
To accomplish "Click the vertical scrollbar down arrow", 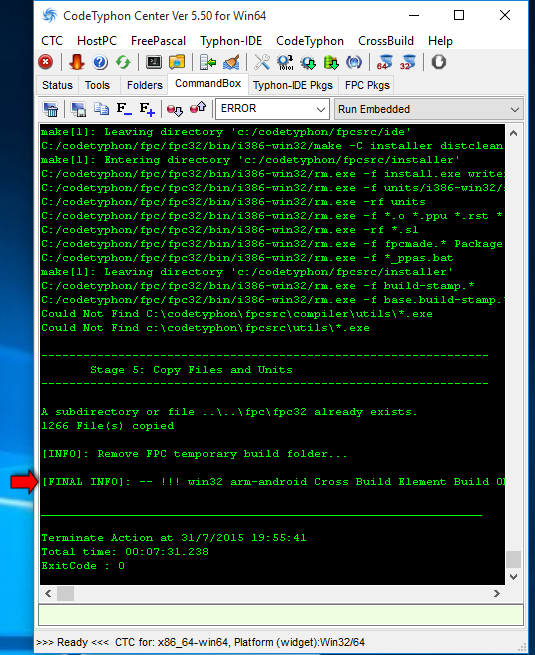I will point(514,576).
